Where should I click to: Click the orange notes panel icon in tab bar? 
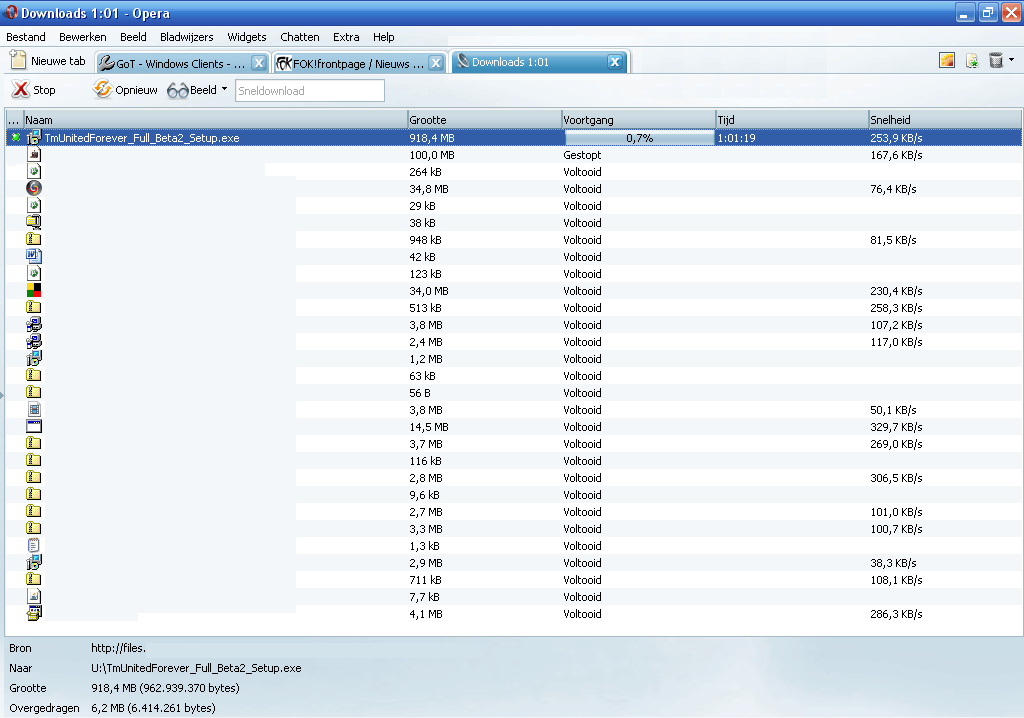947,61
